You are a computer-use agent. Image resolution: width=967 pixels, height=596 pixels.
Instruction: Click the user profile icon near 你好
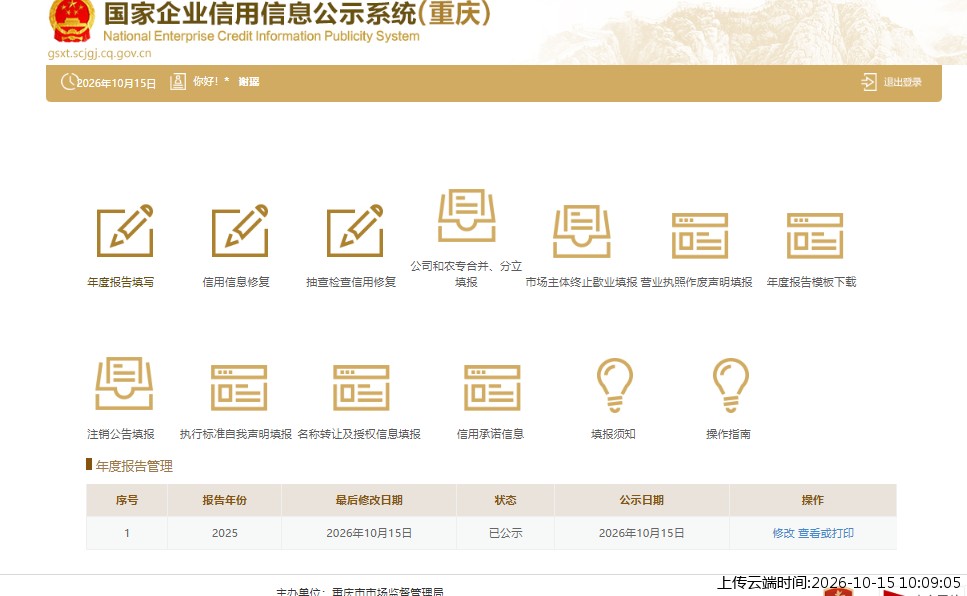click(178, 81)
